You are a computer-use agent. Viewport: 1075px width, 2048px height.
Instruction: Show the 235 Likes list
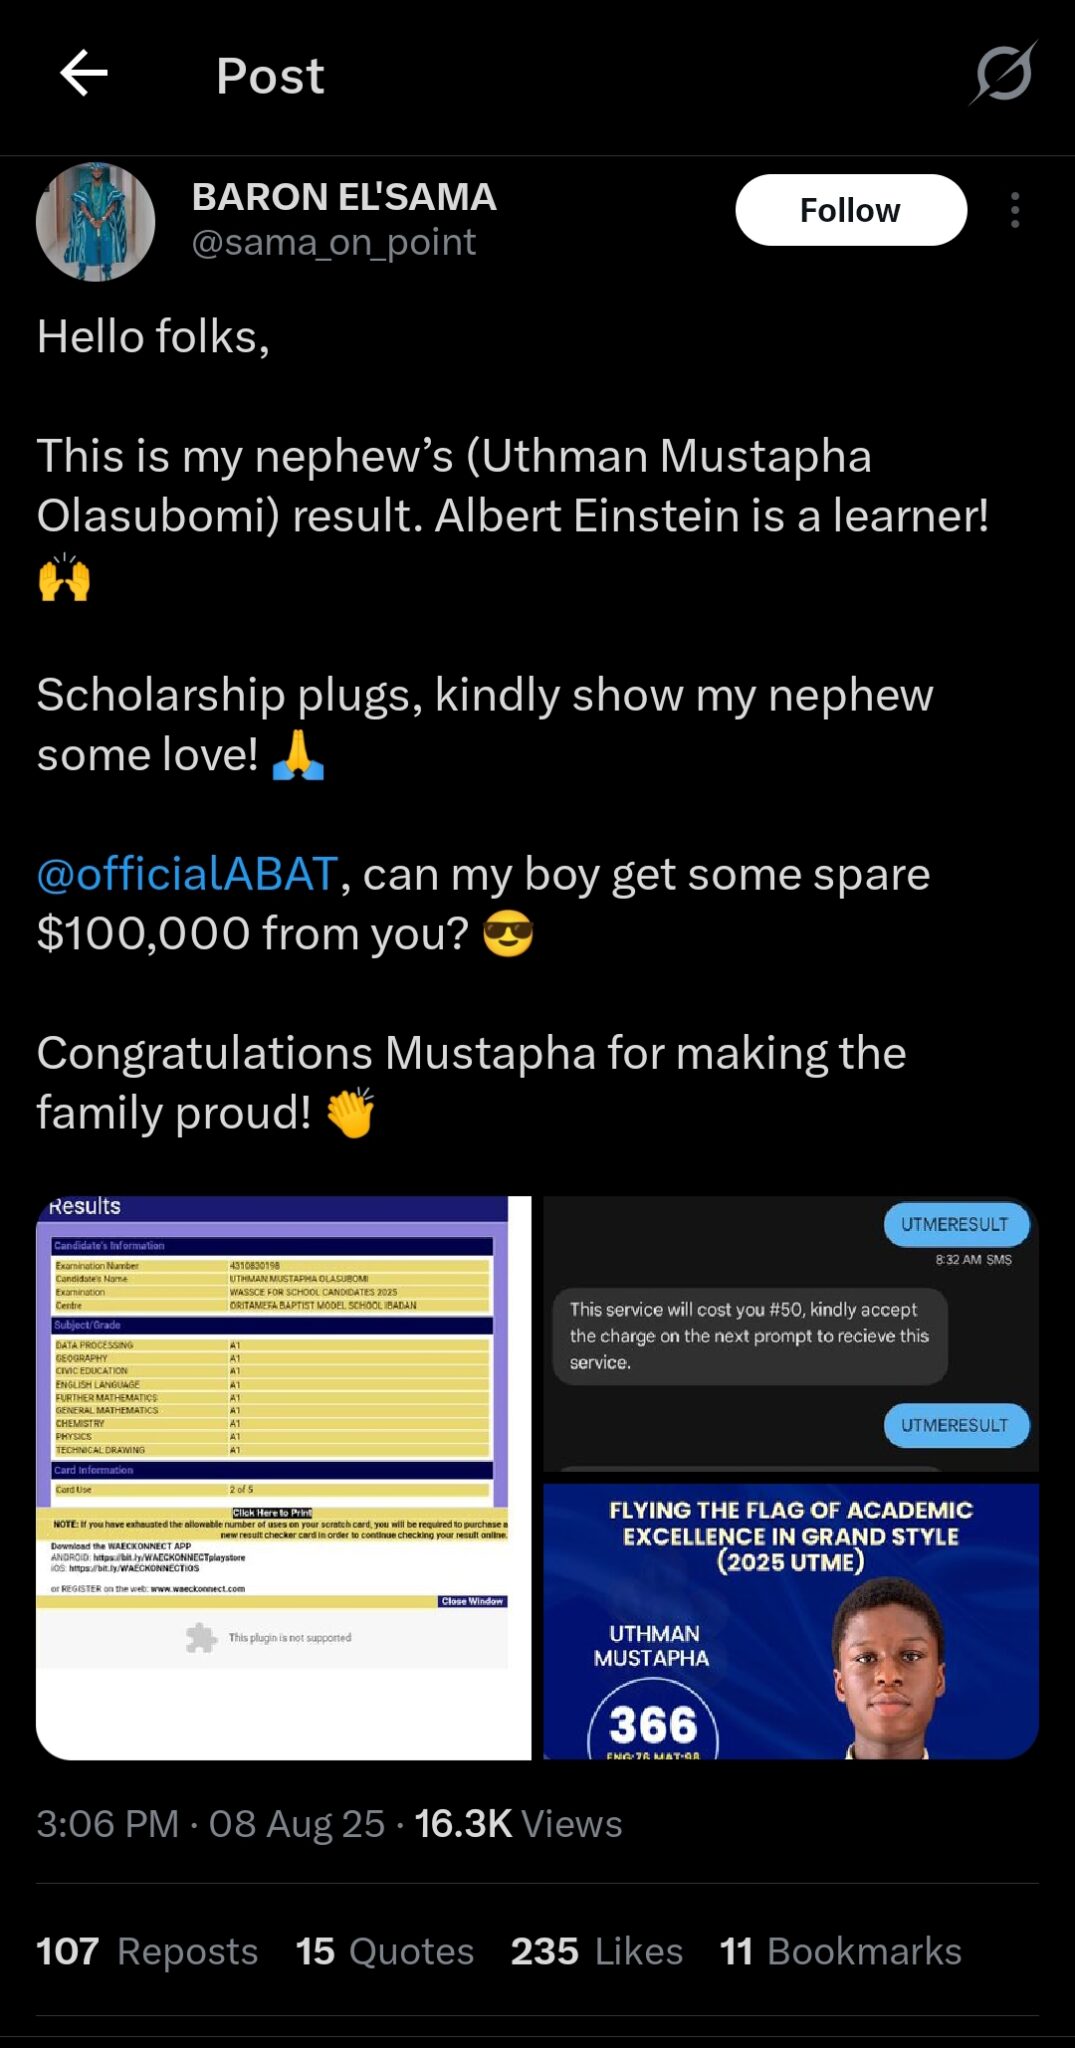(x=597, y=1951)
